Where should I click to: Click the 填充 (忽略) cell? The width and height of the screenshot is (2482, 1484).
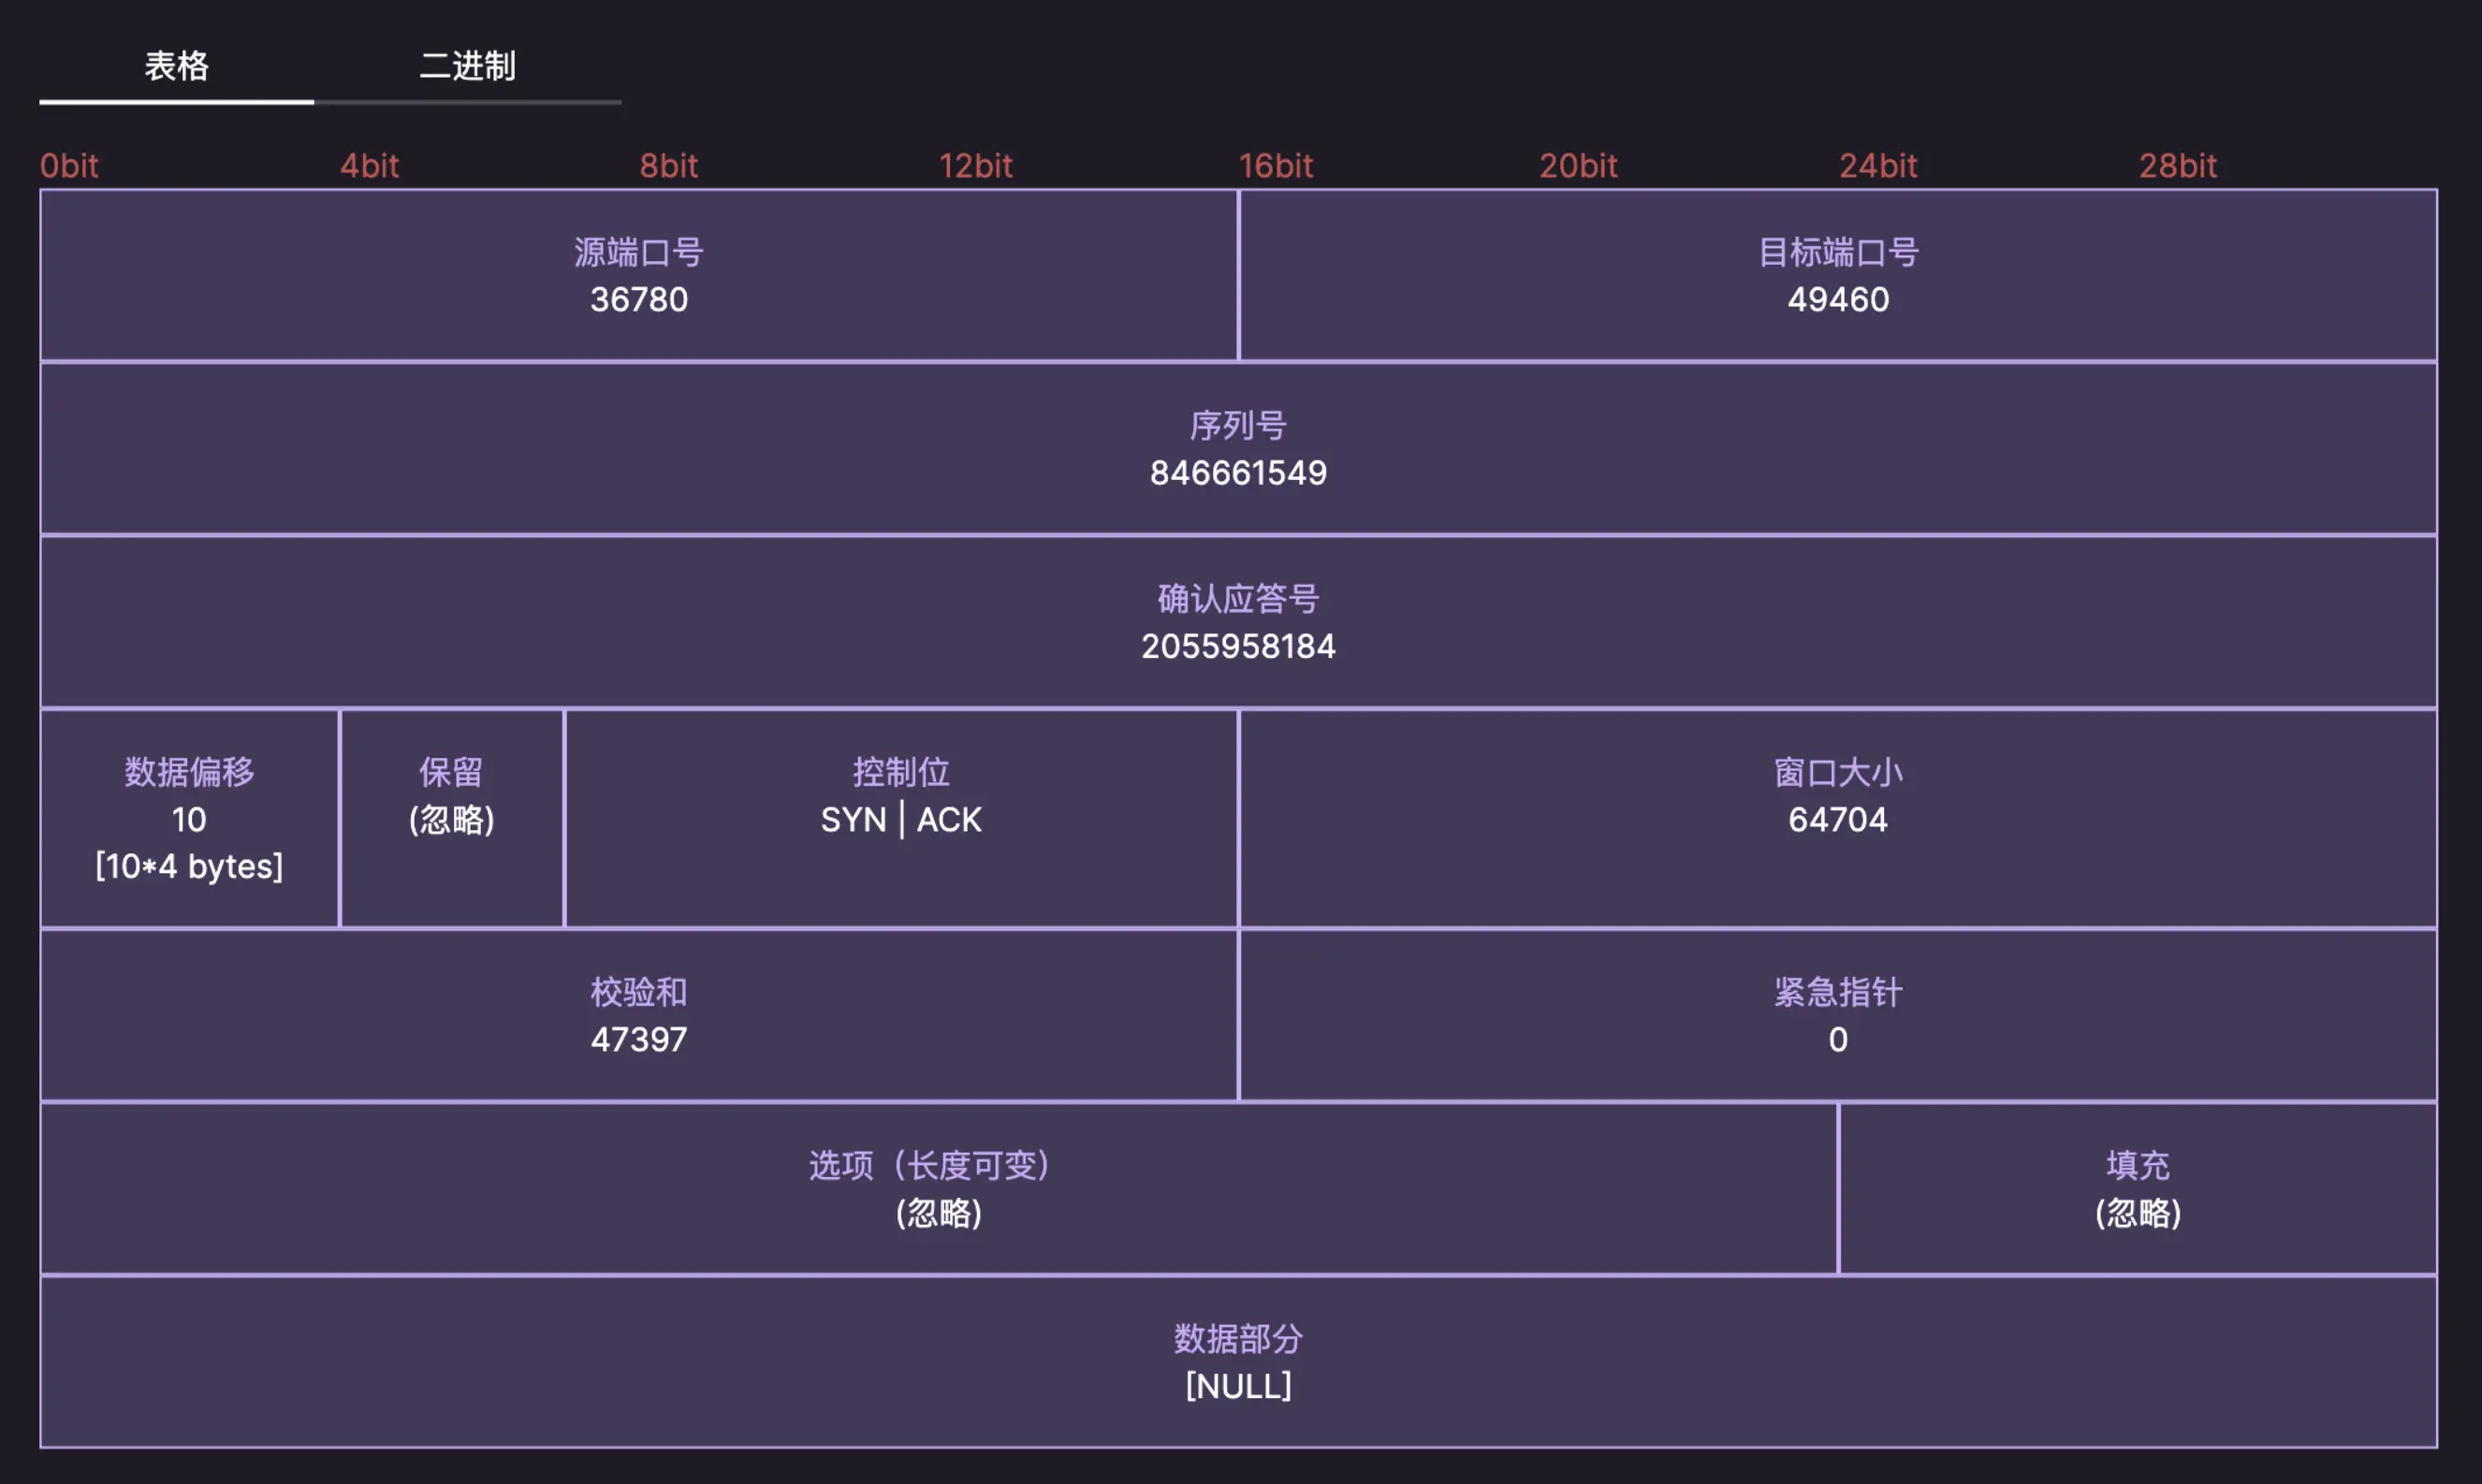tap(2138, 1188)
